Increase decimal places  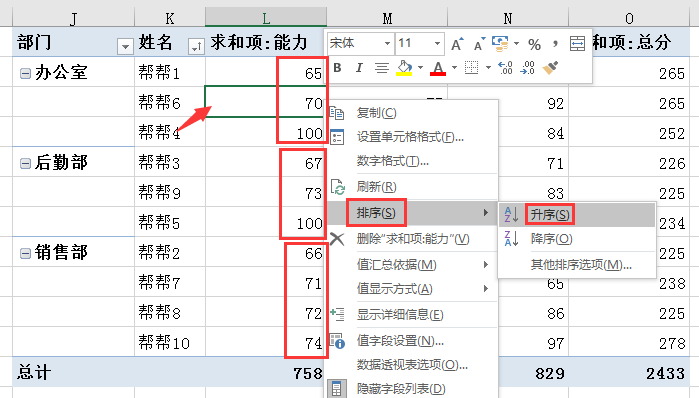click(505, 68)
